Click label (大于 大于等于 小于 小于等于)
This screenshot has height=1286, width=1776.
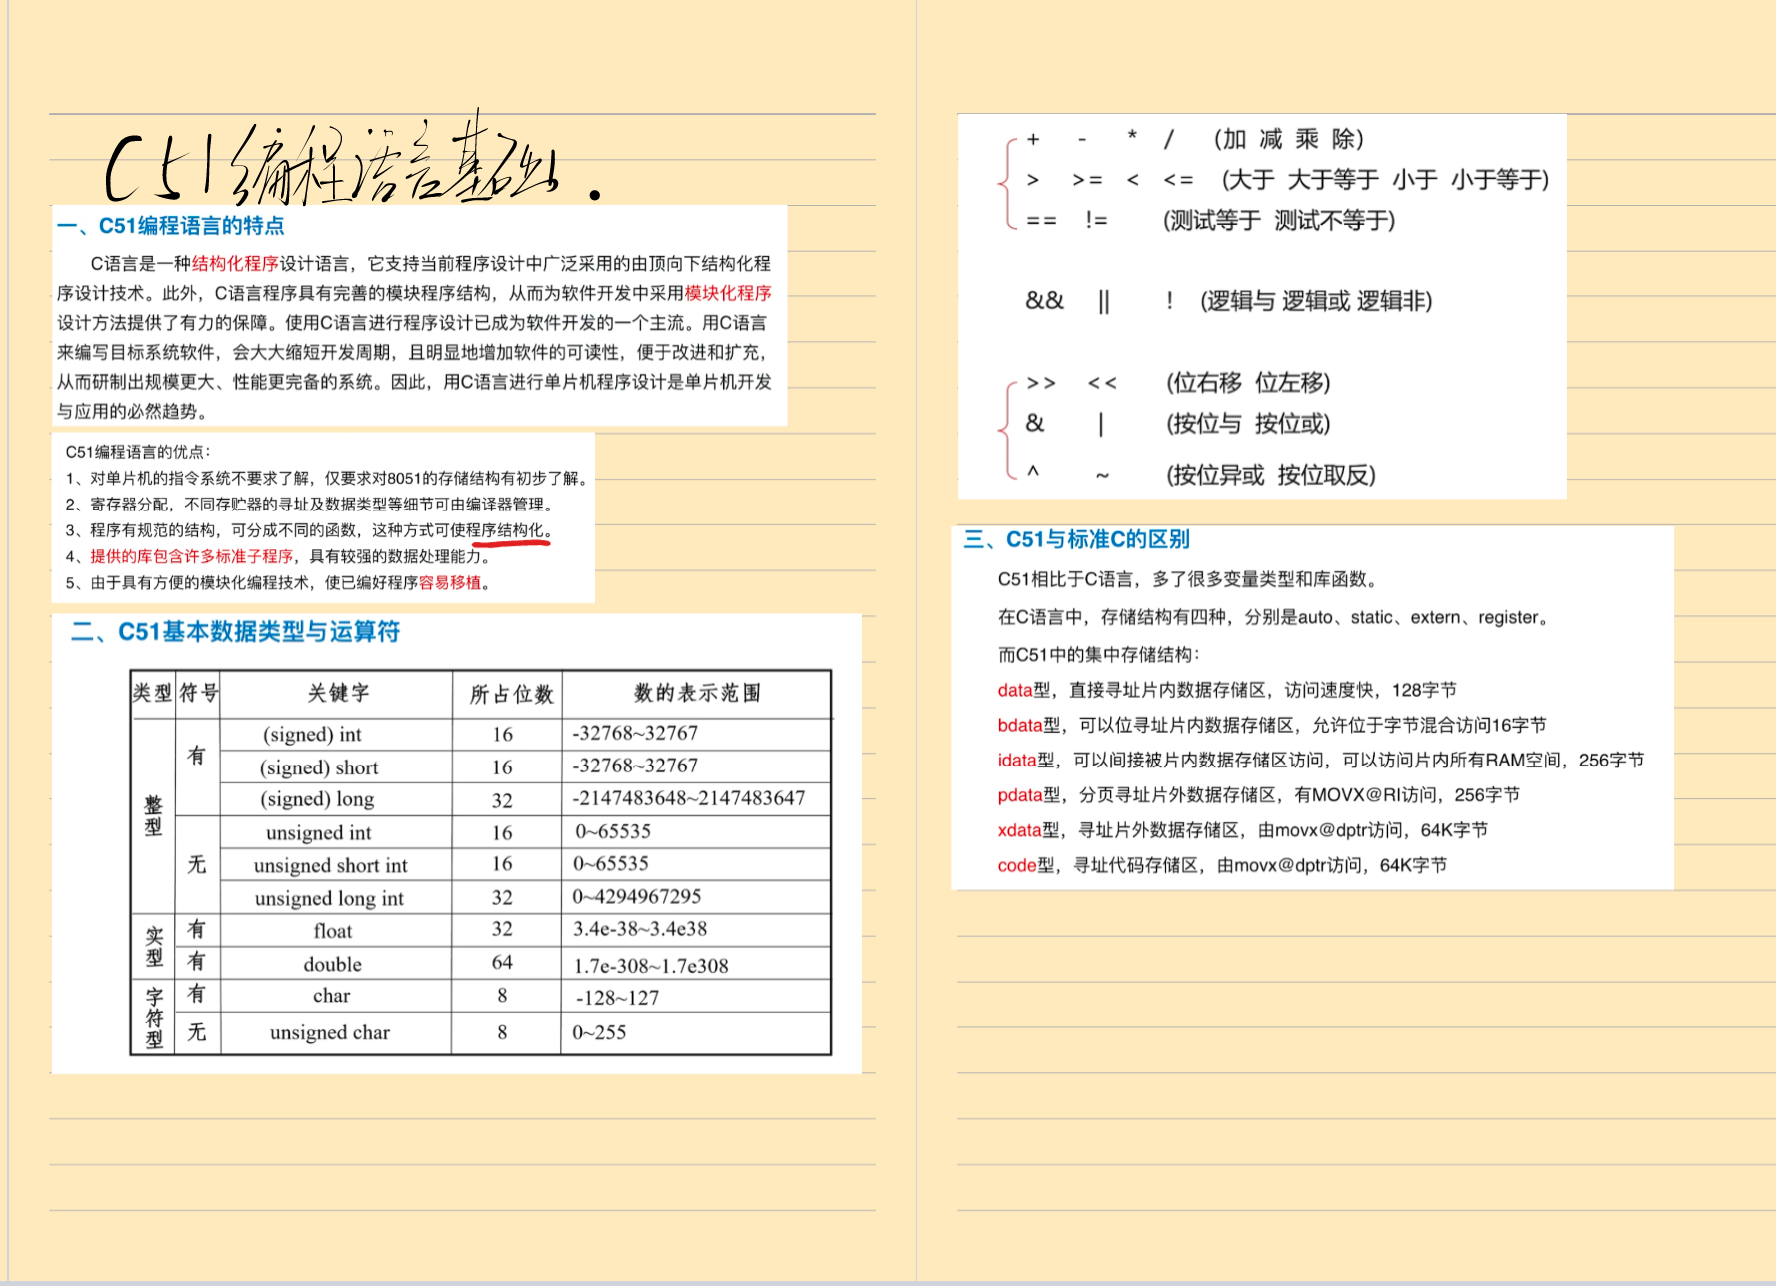1385,180
